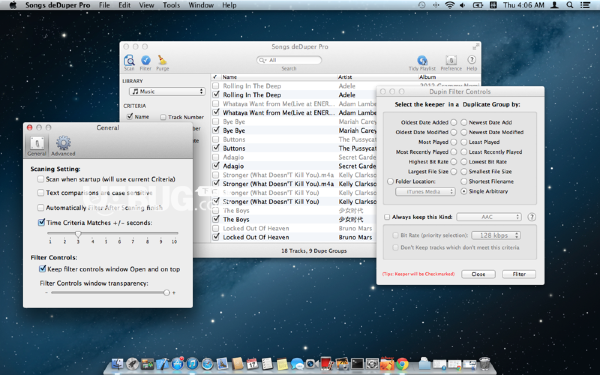Open the Help menu

(229, 5)
